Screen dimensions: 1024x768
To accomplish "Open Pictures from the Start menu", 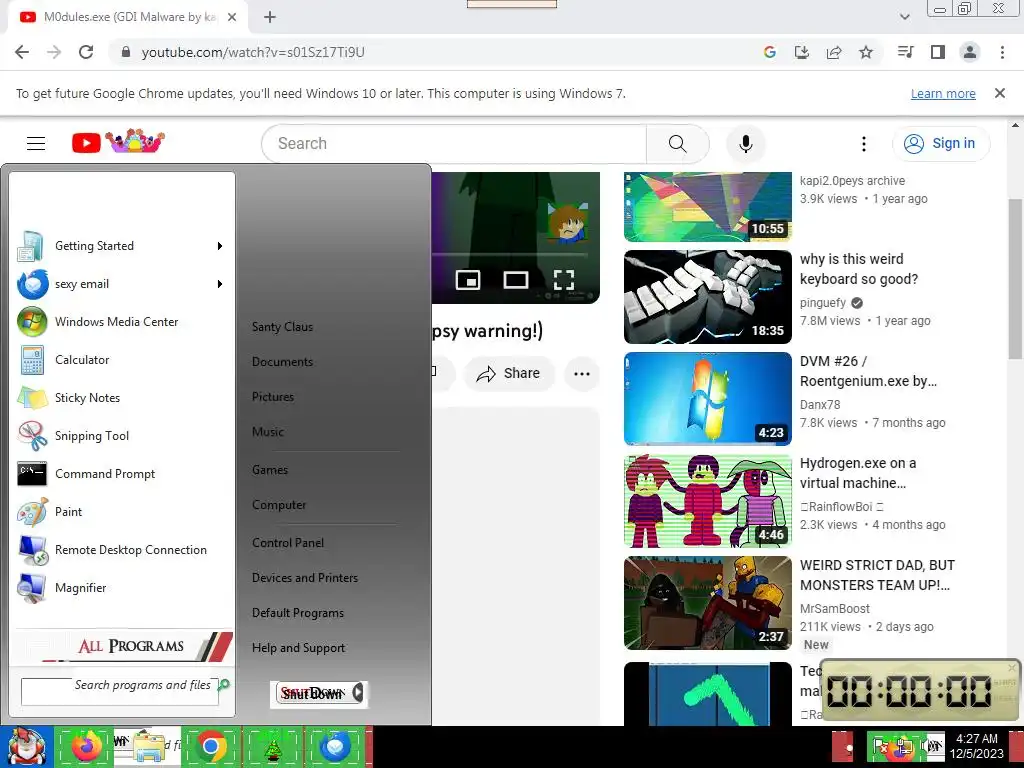I will tap(273, 397).
